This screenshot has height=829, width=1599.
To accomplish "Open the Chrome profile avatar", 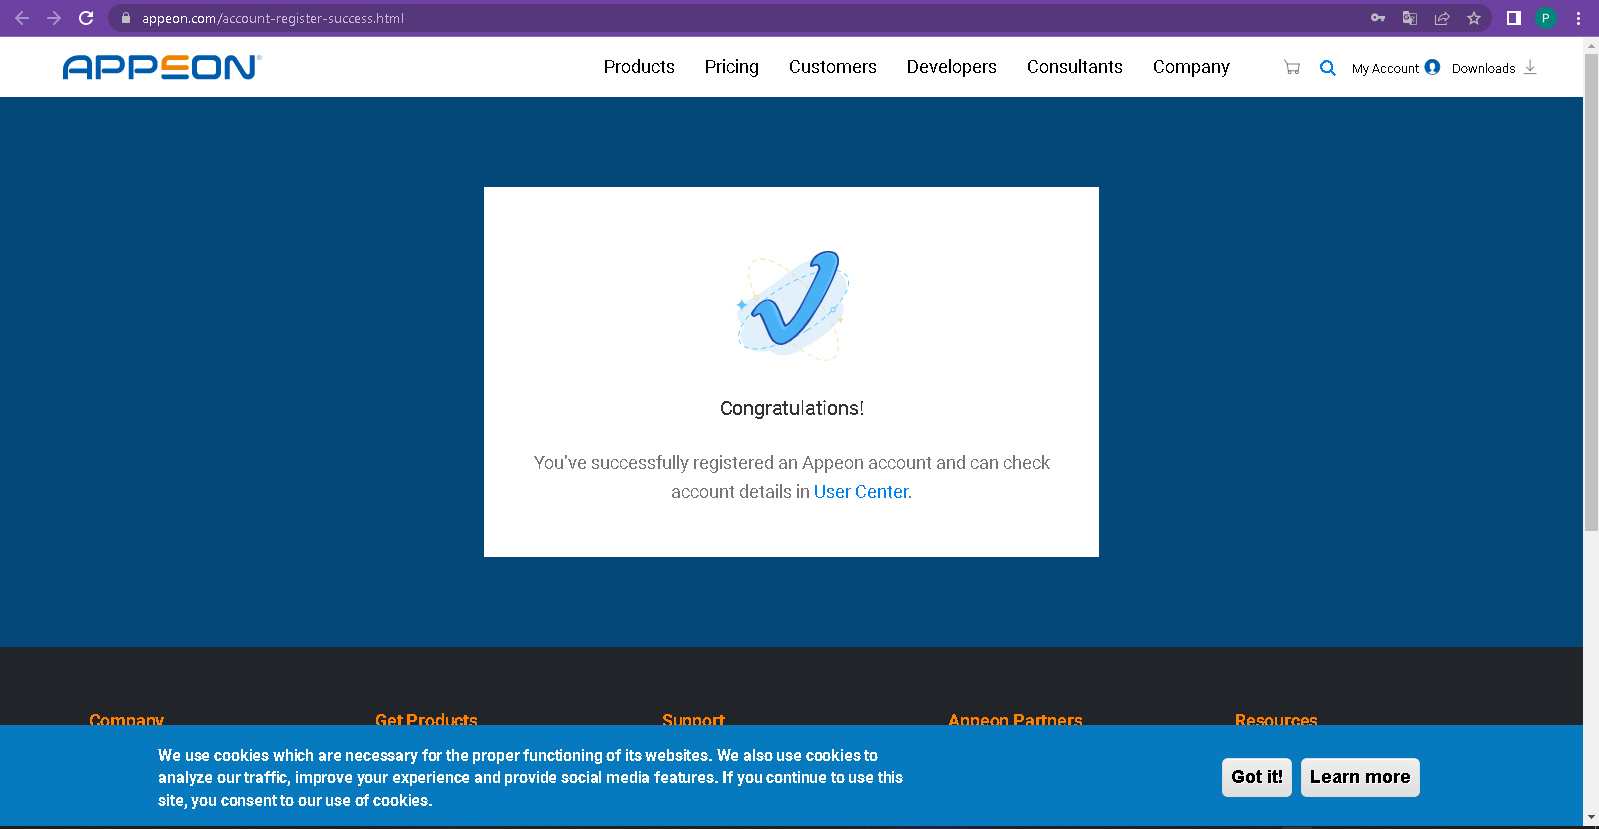I will pos(1546,18).
